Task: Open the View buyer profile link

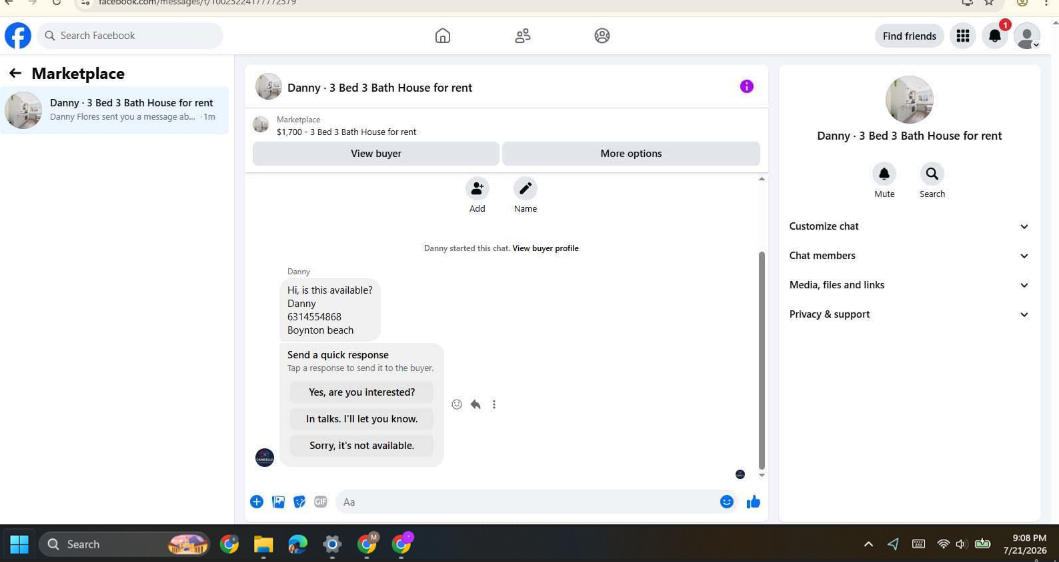Action: pos(545,248)
